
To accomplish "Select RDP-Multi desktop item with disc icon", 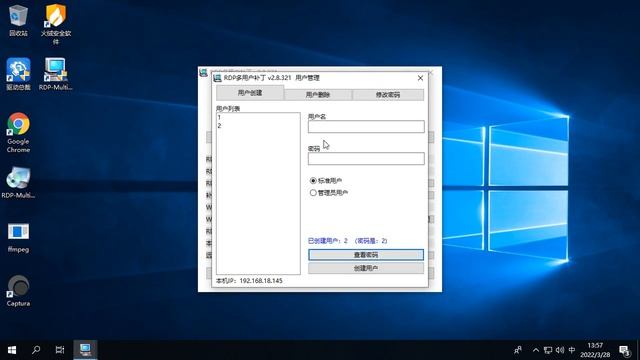I will click(18, 182).
